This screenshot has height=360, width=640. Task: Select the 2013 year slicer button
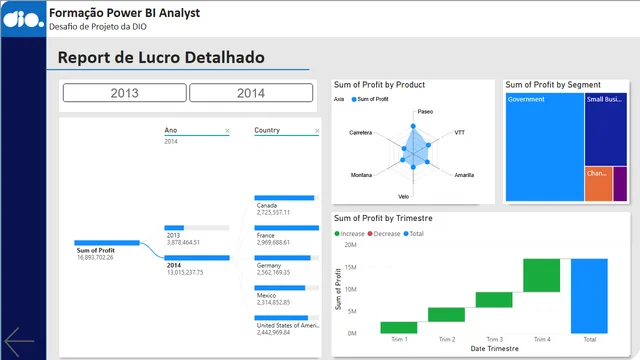point(124,93)
